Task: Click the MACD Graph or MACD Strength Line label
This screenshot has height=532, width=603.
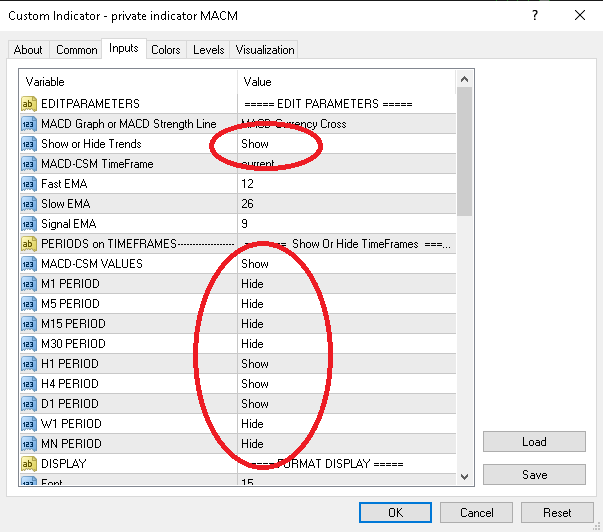Action: (x=129, y=124)
